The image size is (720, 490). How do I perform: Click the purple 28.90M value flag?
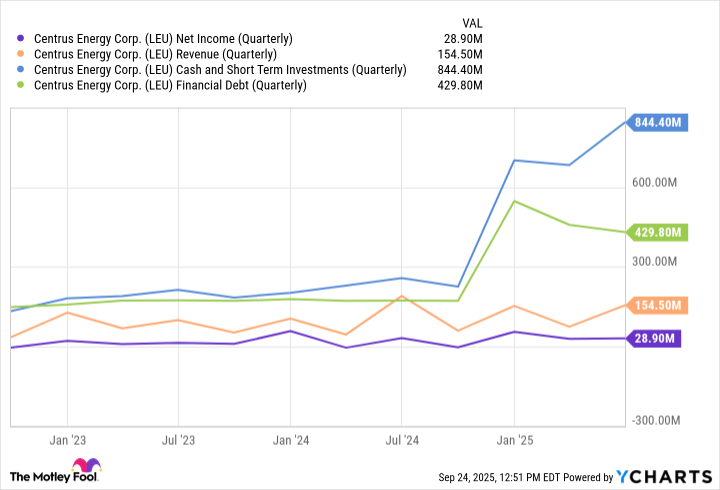coord(655,339)
